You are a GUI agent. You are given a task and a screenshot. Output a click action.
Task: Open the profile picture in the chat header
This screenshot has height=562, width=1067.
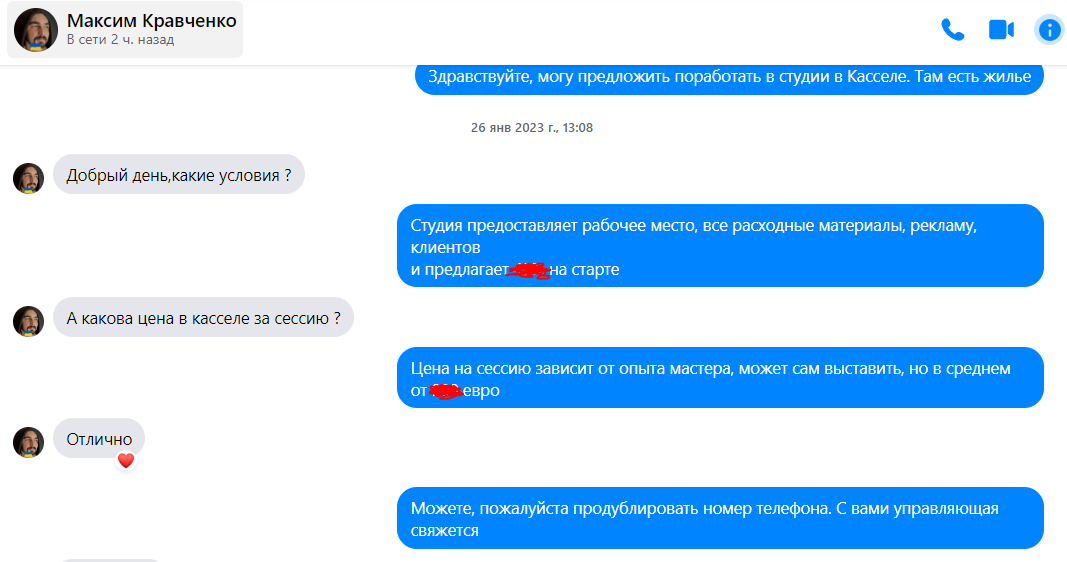pos(36,30)
